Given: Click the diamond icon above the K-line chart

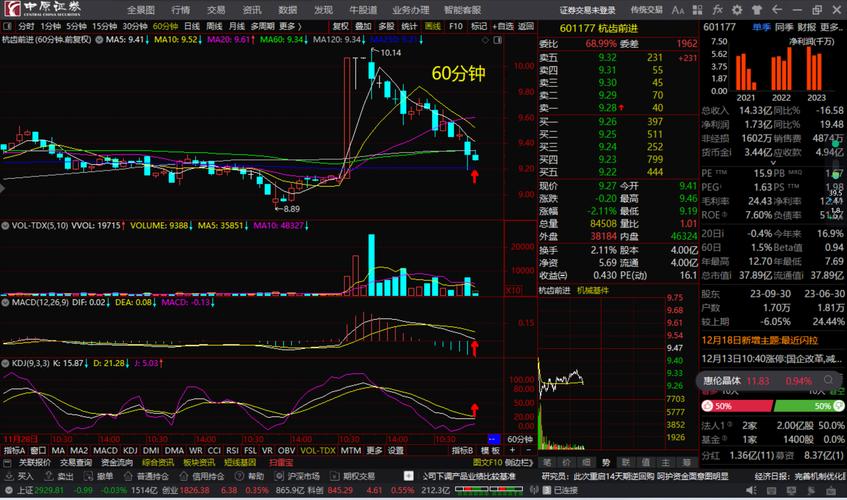Looking at the screenshot, I should [x=485, y=40].
